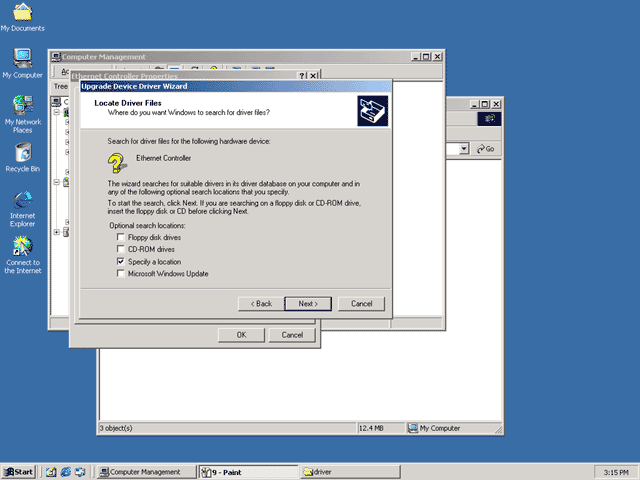Enable the Floppy disk drives checkbox
Image resolution: width=640 pixels, height=480 pixels.
(x=120, y=237)
